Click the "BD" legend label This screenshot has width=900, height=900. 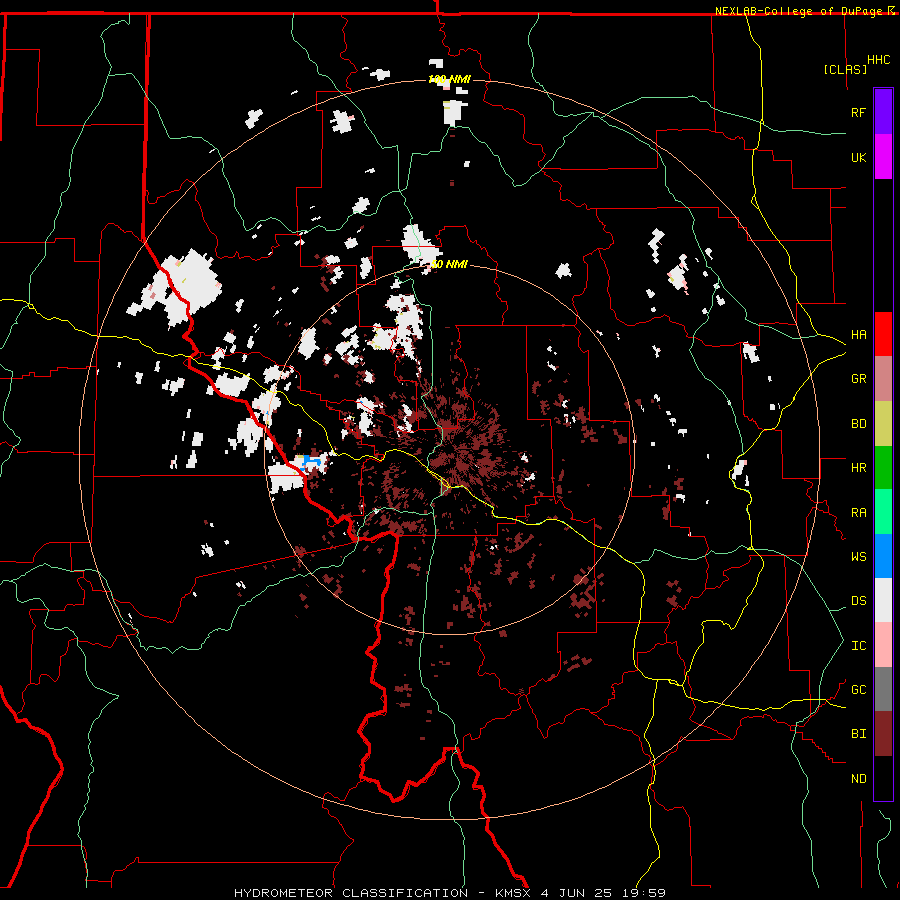(858, 424)
